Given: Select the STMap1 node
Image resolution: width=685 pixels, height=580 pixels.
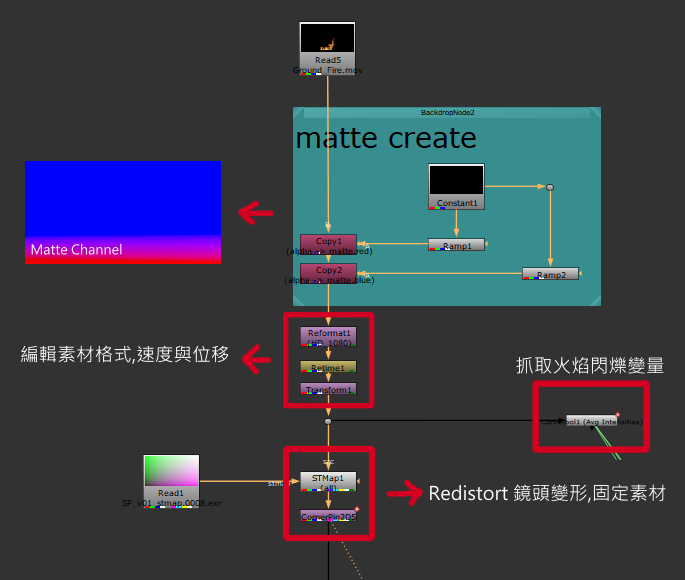Looking at the screenshot, I should [328, 480].
